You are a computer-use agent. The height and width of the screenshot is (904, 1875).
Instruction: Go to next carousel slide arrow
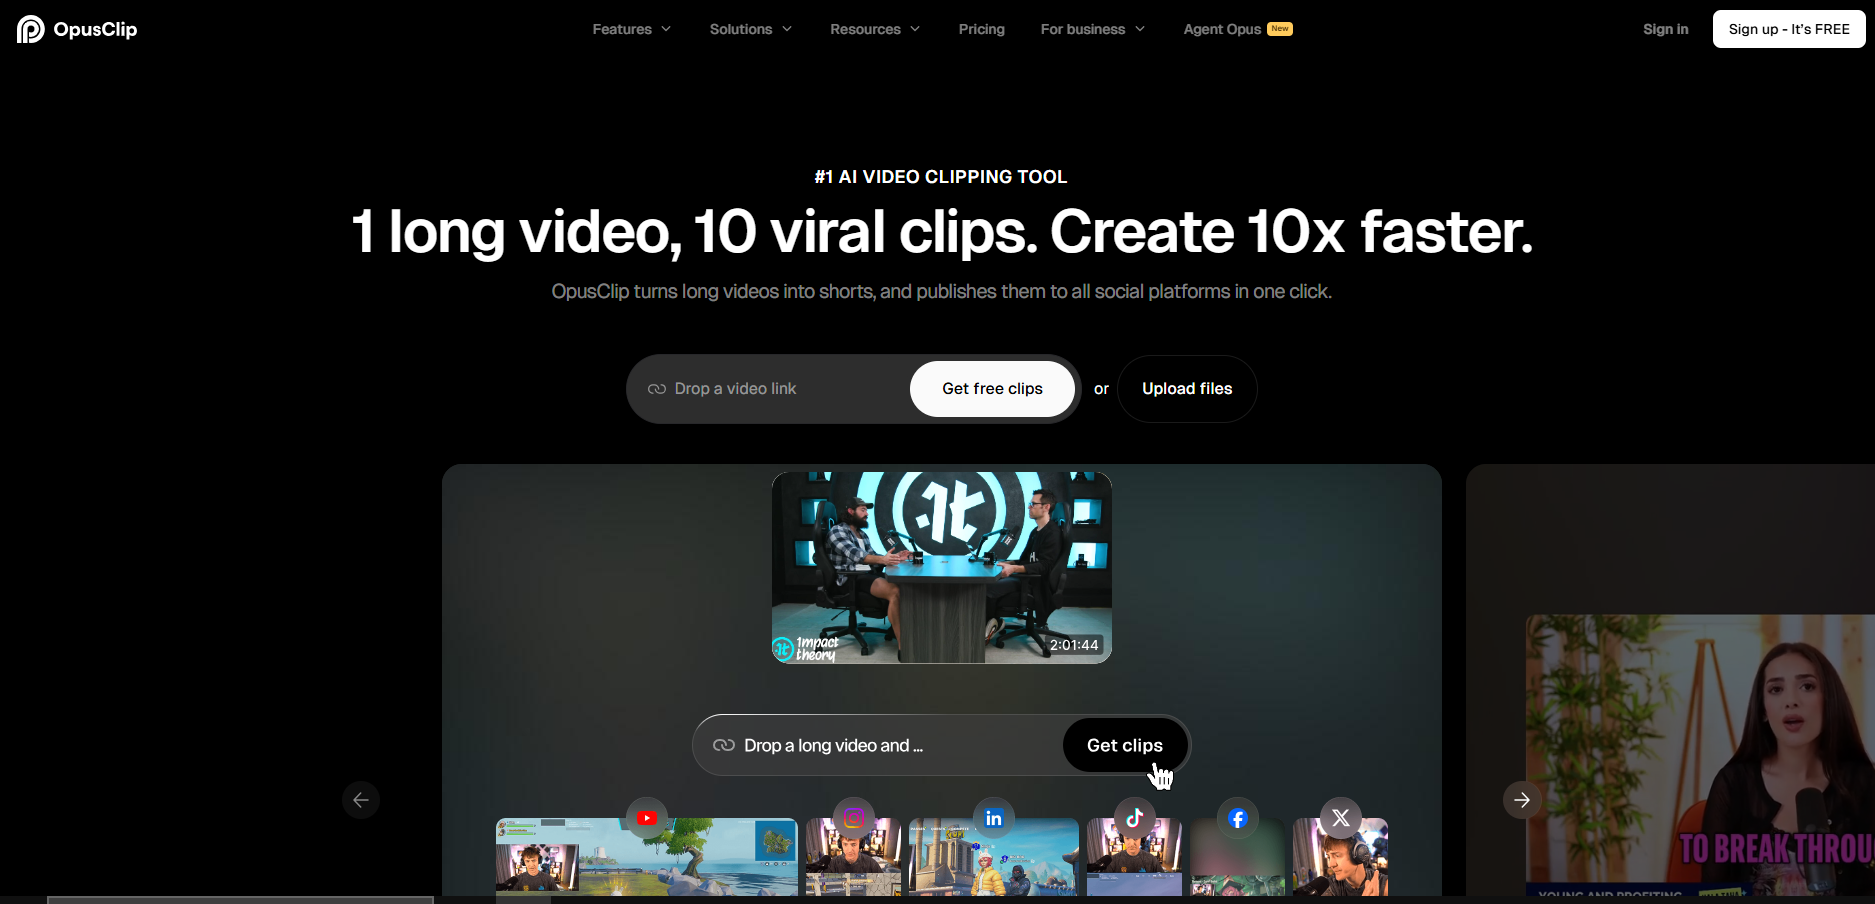[1522, 800]
